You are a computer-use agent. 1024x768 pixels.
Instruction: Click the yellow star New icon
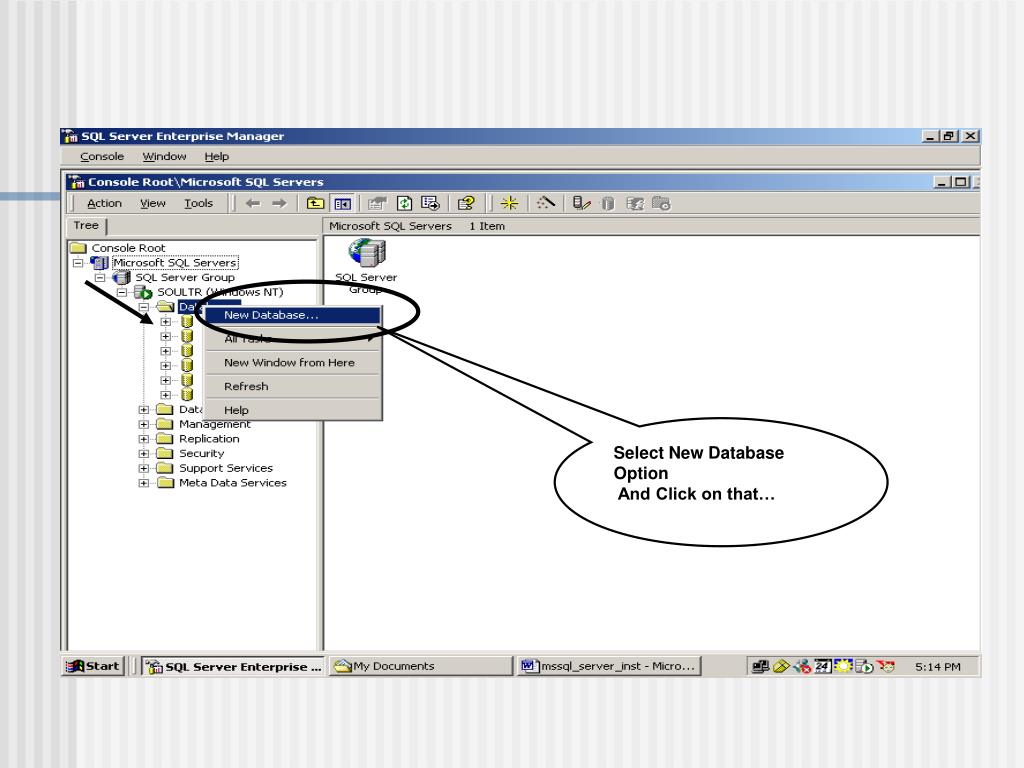tap(509, 204)
